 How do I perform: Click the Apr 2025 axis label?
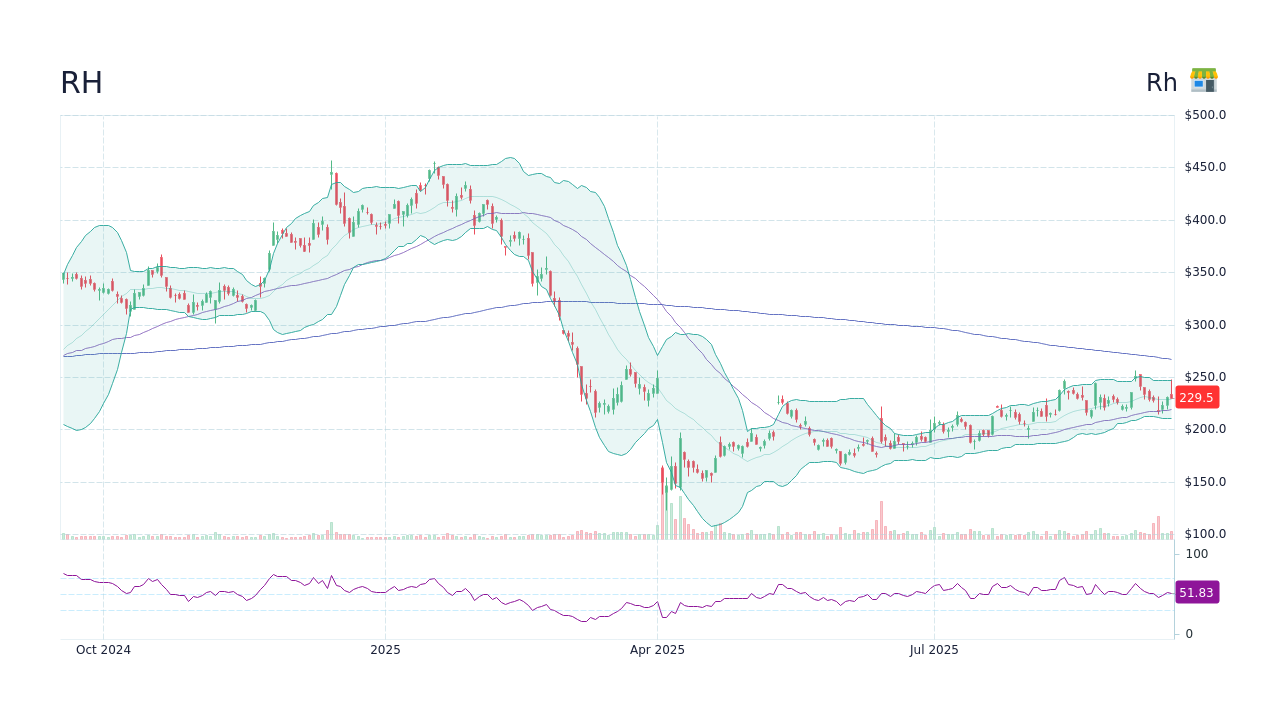[657, 650]
